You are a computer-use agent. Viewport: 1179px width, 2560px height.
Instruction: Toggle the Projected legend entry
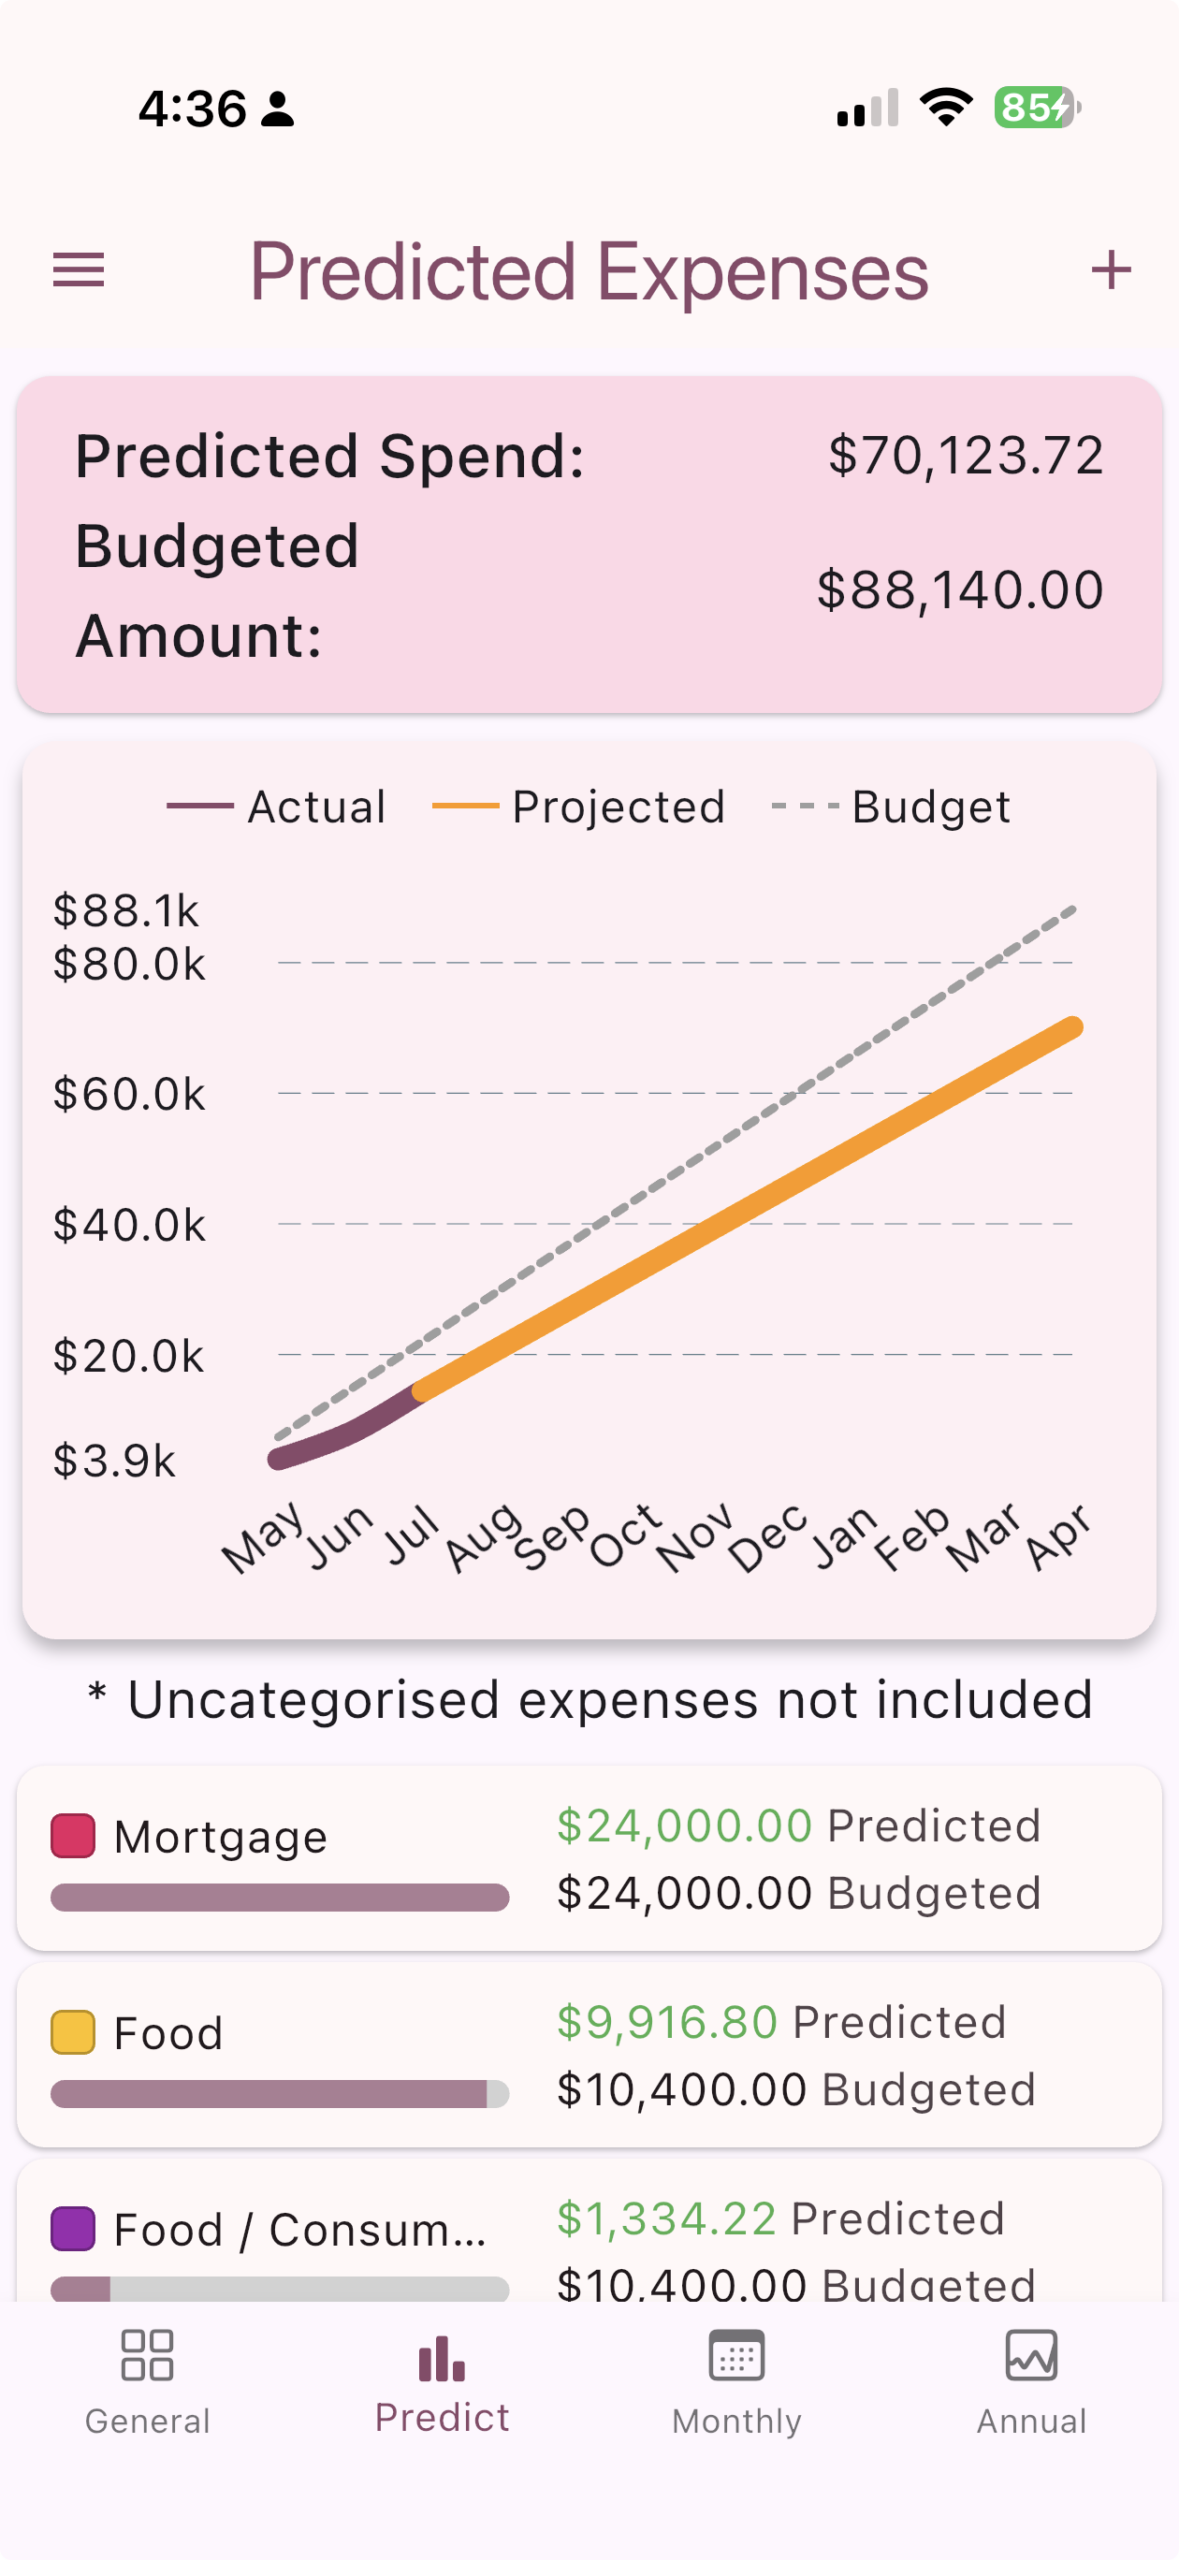(x=578, y=806)
